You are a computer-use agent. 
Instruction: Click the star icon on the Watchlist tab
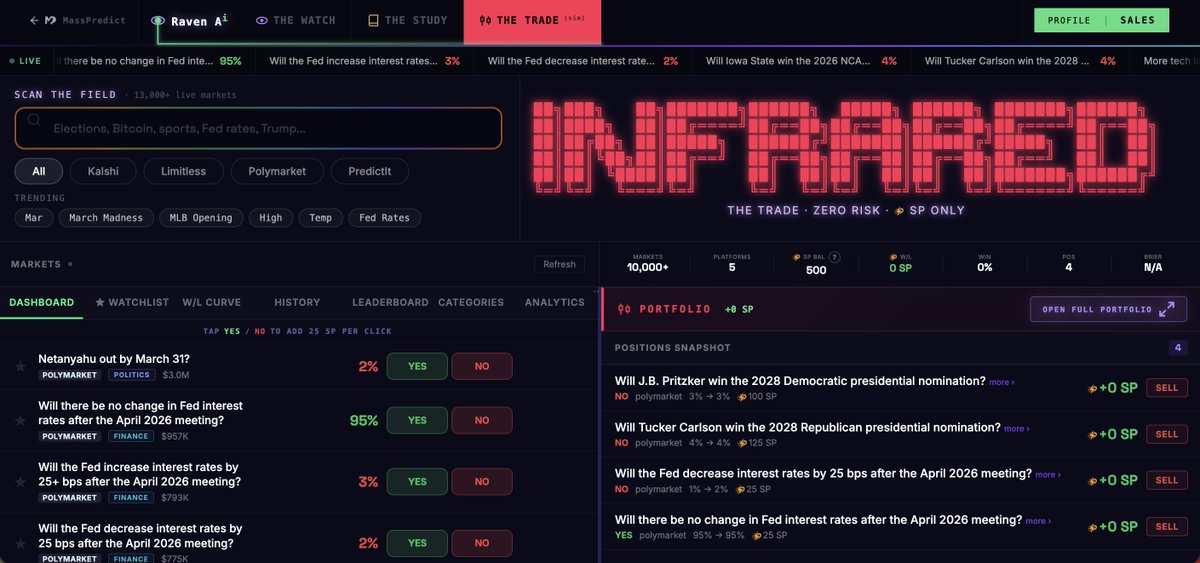(100, 302)
